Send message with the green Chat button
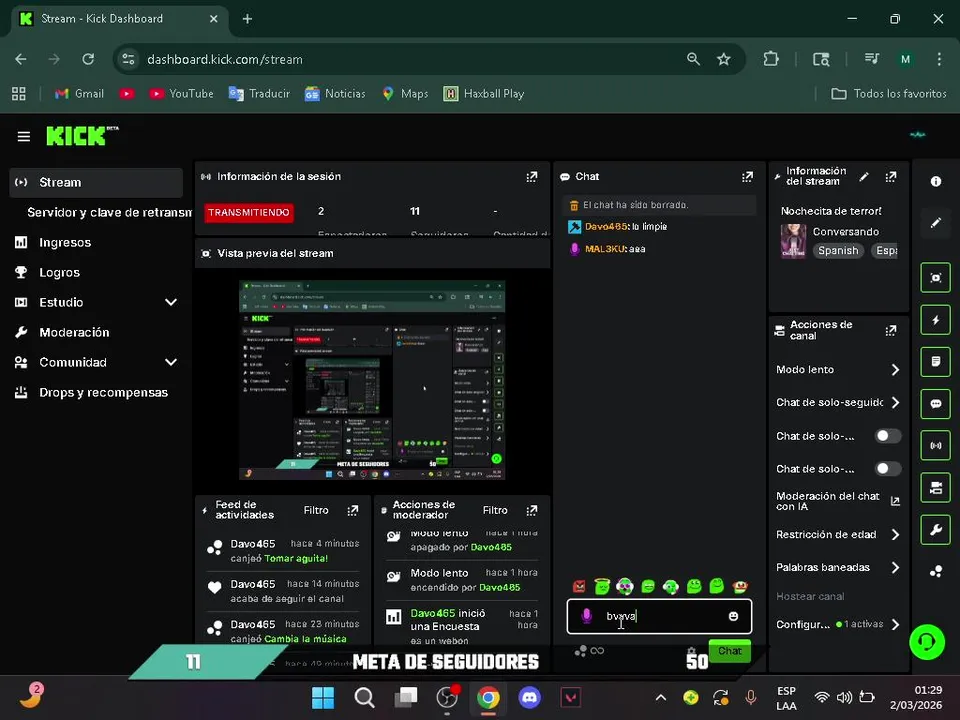The height and width of the screenshot is (720, 960). click(x=729, y=651)
